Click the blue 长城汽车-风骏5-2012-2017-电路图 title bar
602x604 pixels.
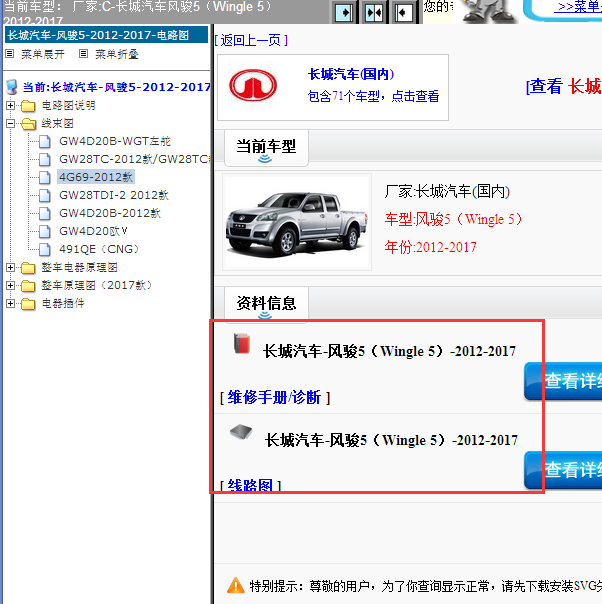106,35
